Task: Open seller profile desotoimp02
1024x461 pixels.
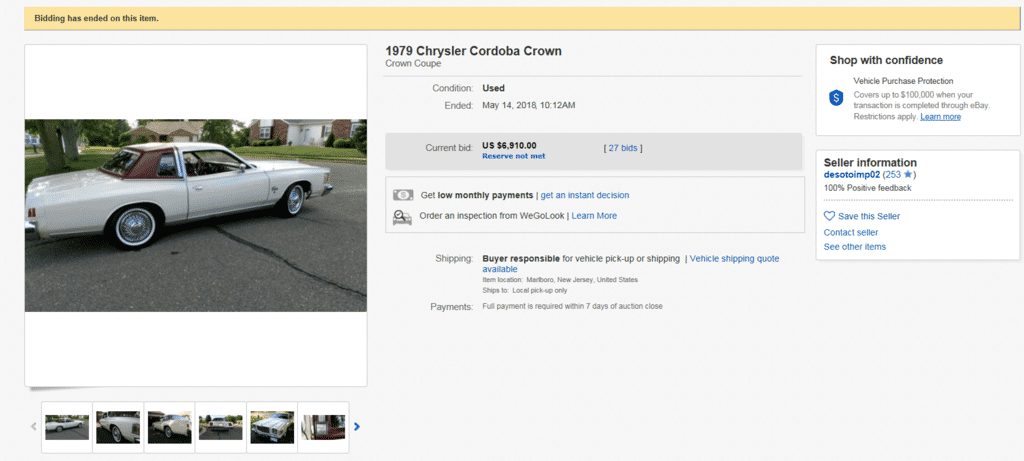Action: point(851,175)
